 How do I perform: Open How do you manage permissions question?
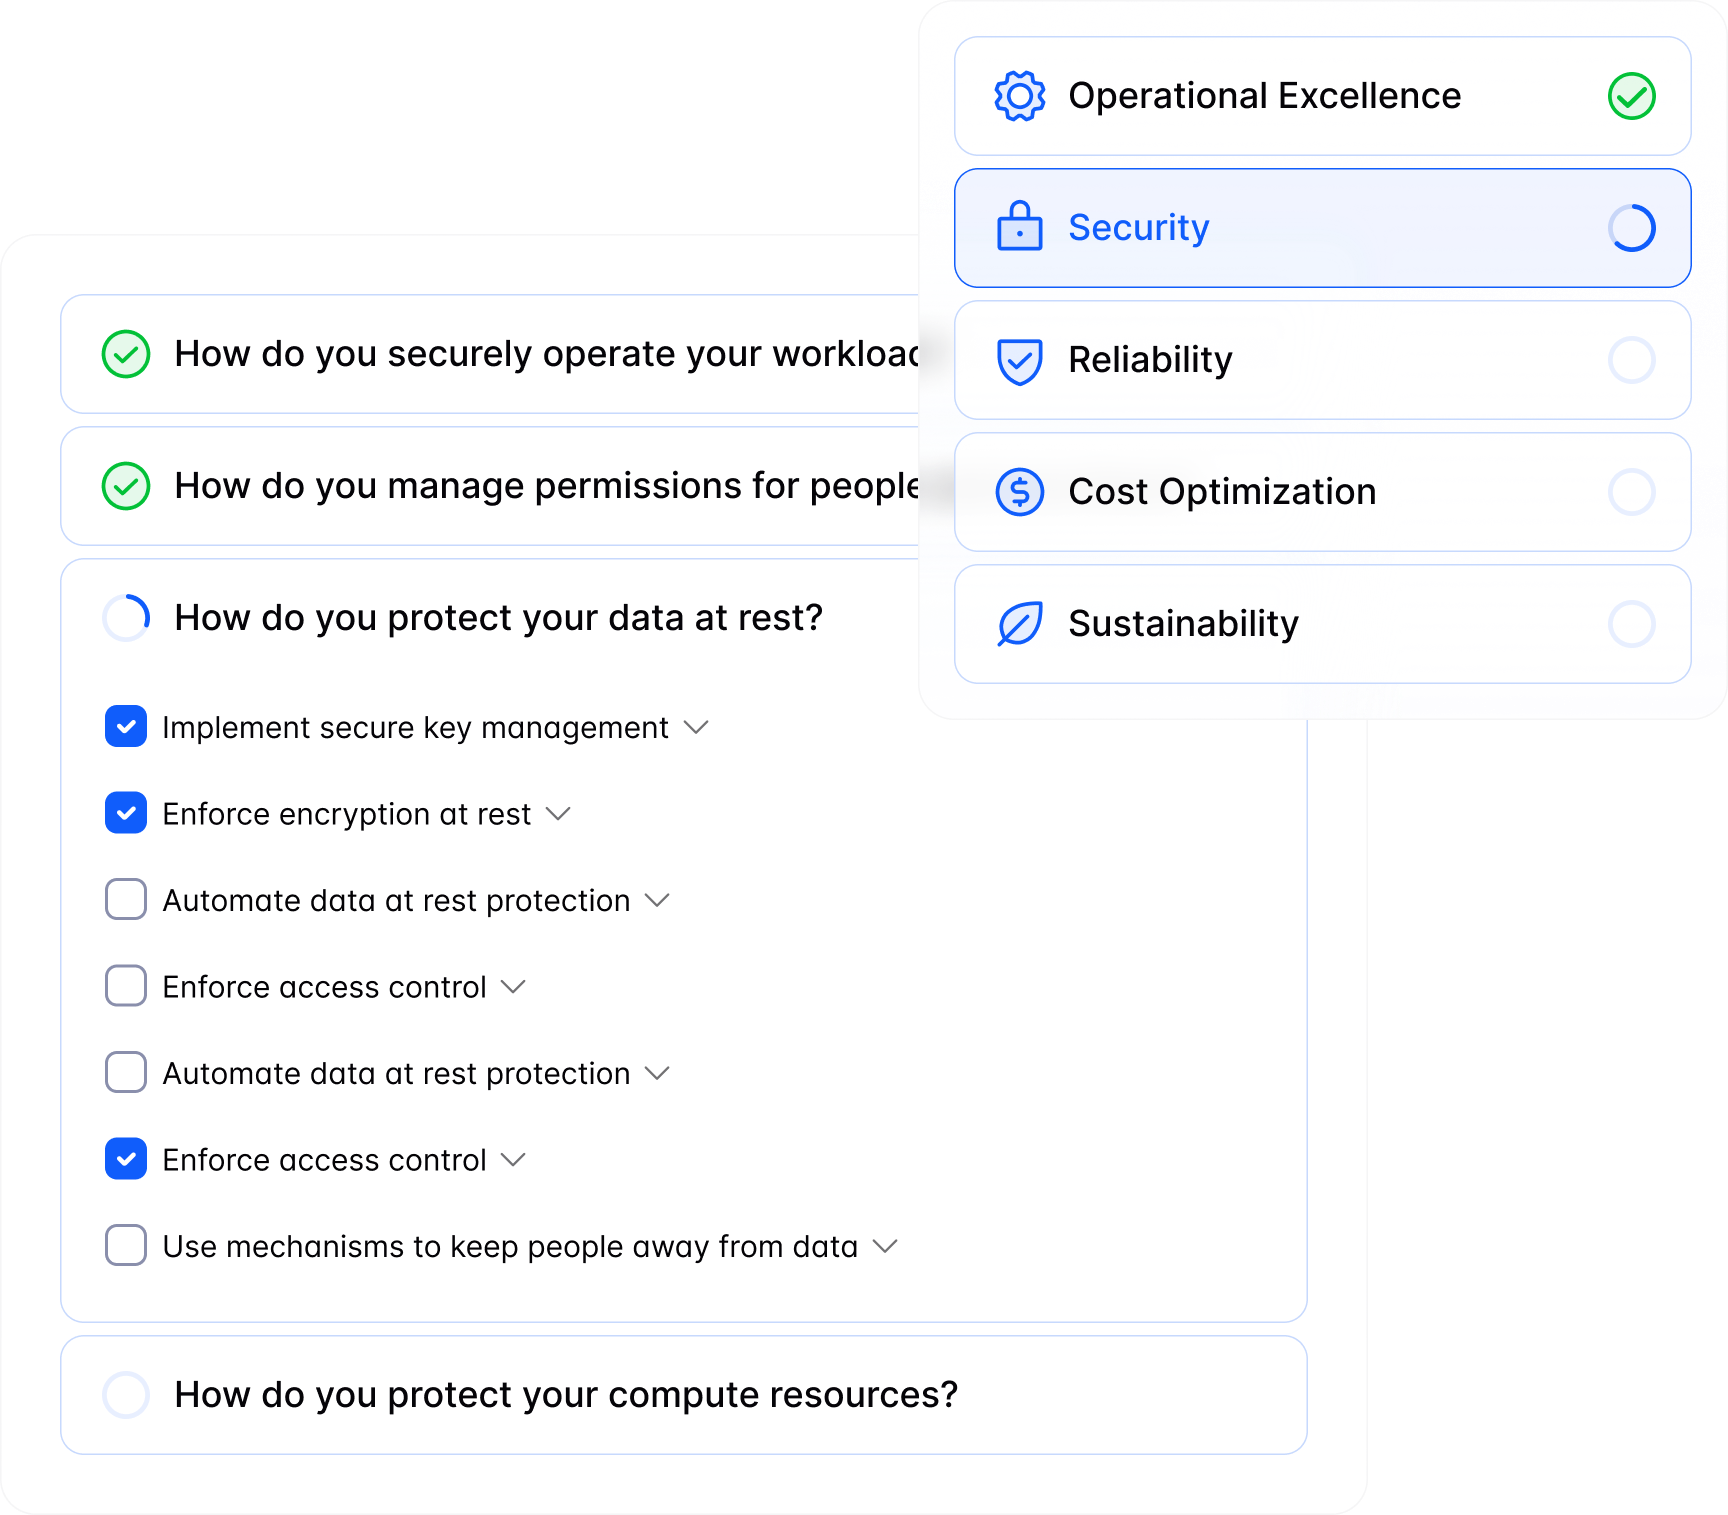490,486
